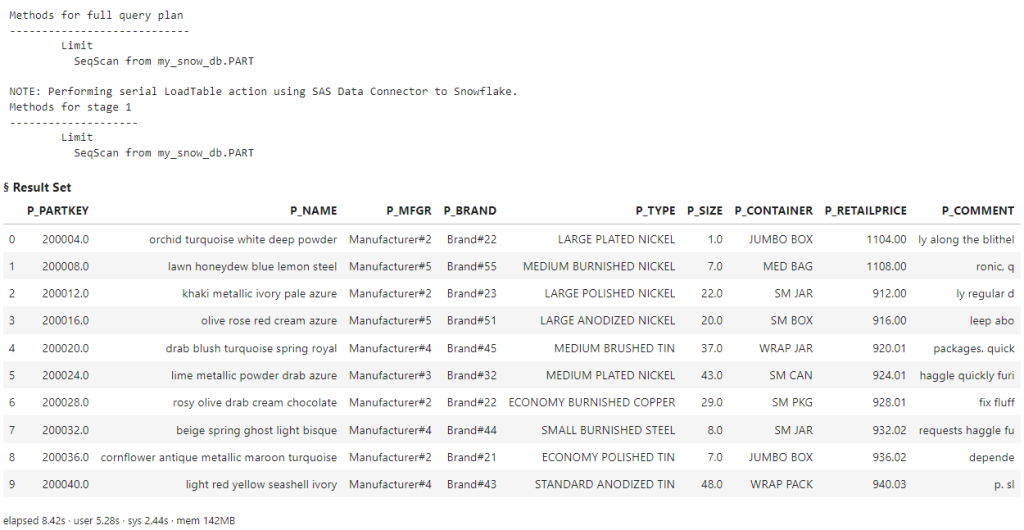Select the P_RETAILPRICE column header
Screen dimensions: 1024x530
point(865,211)
